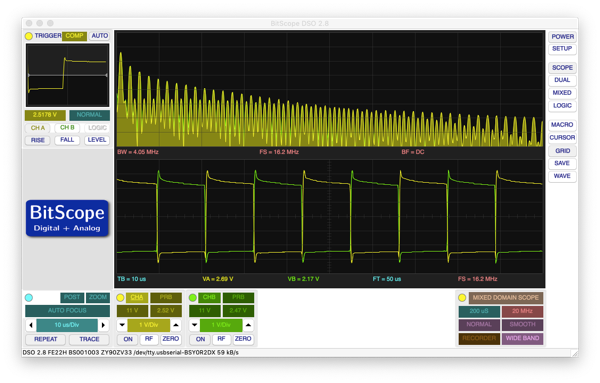Click the NORMAL trigger mode field
The width and height of the screenshot is (600, 383).
[90, 115]
